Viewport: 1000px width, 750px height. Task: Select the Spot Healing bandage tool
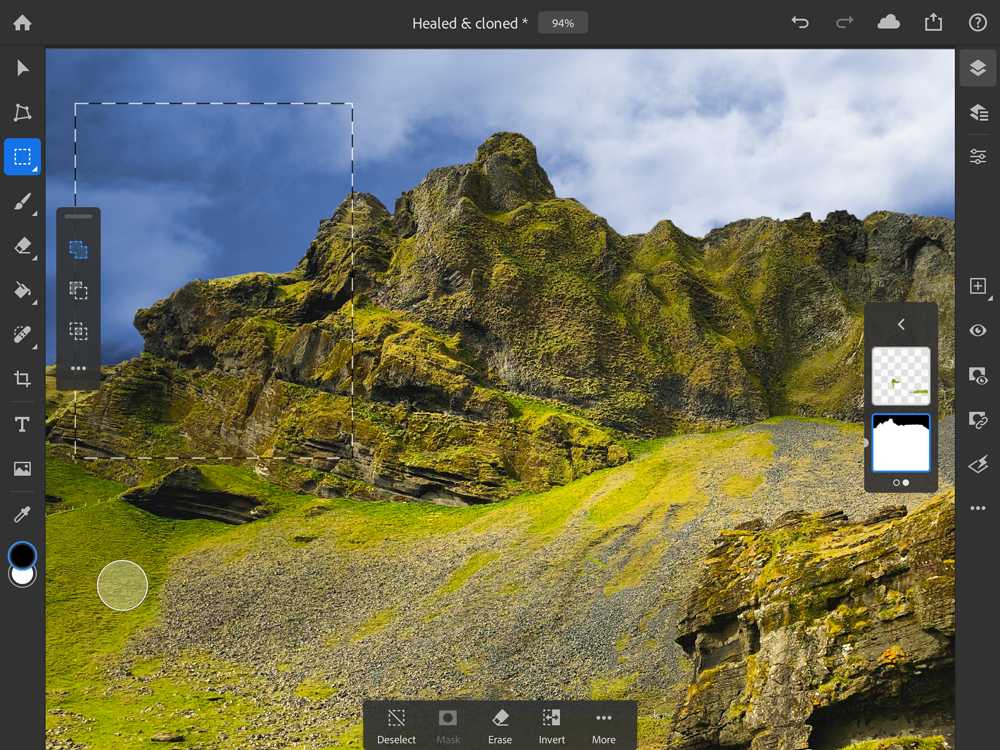22,334
